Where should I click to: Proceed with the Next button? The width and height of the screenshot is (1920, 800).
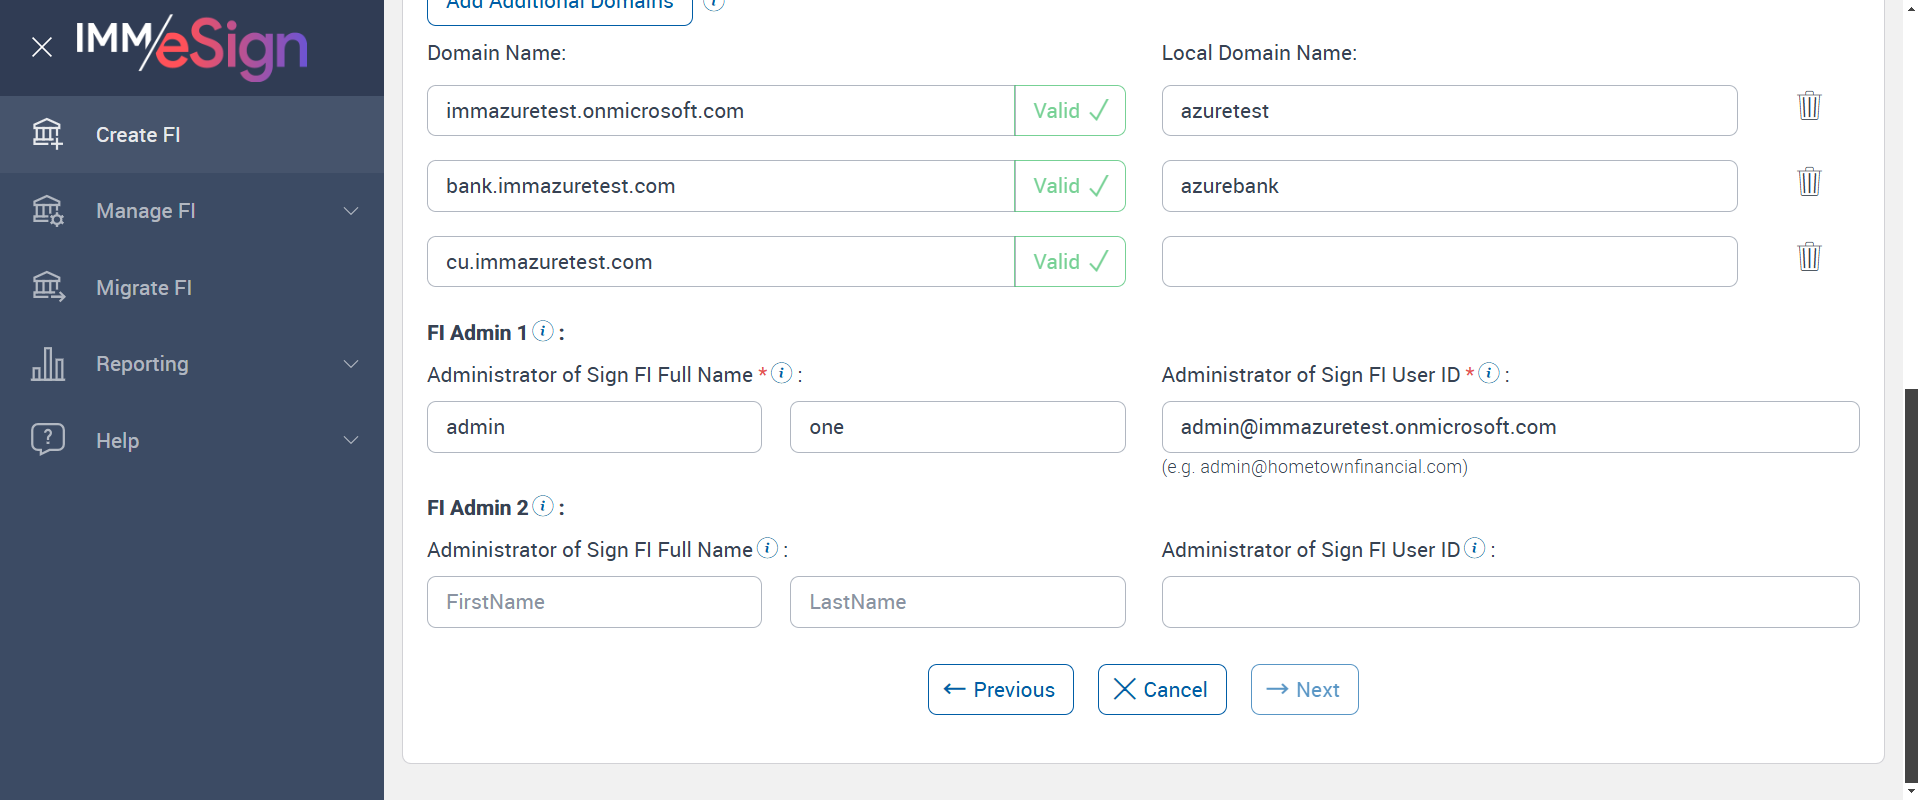tap(1304, 690)
